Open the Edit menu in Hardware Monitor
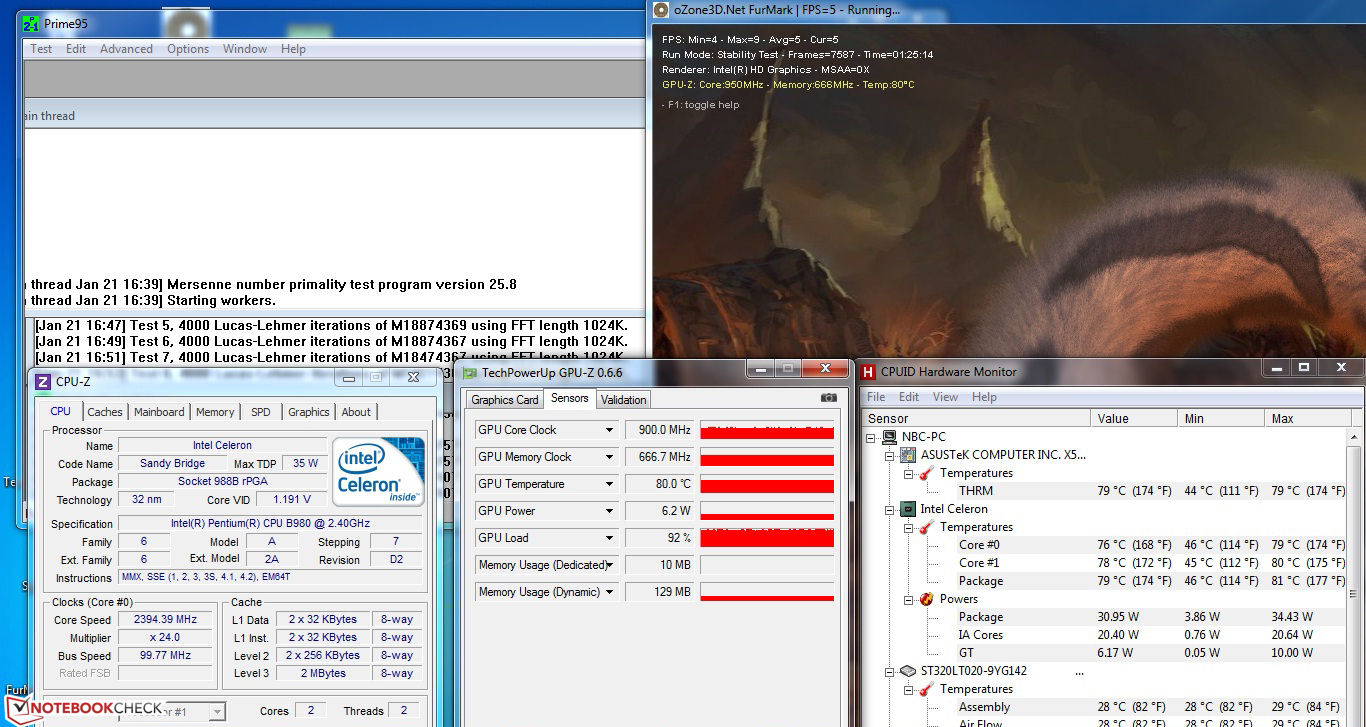This screenshot has width=1366, height=727. (x=909, y=397)
